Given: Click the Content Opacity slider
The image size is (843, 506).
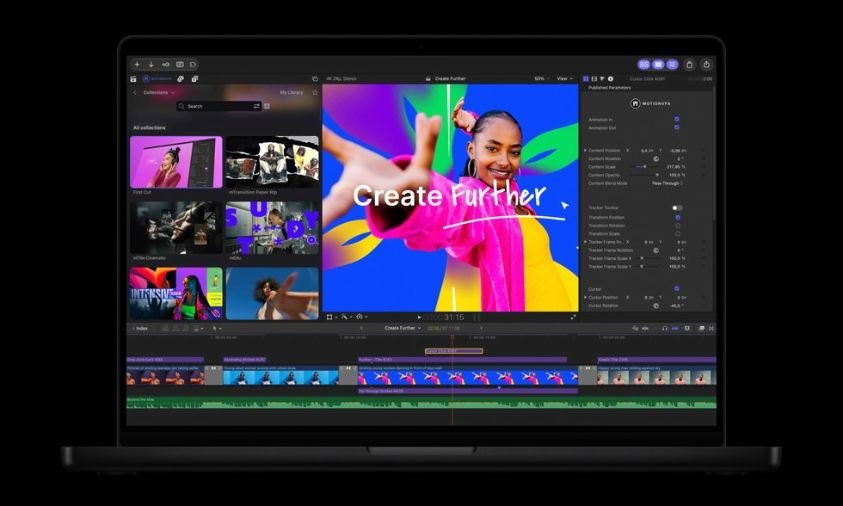Looking at the screenshot, I should pyautogui.click(x=647, y=175).
